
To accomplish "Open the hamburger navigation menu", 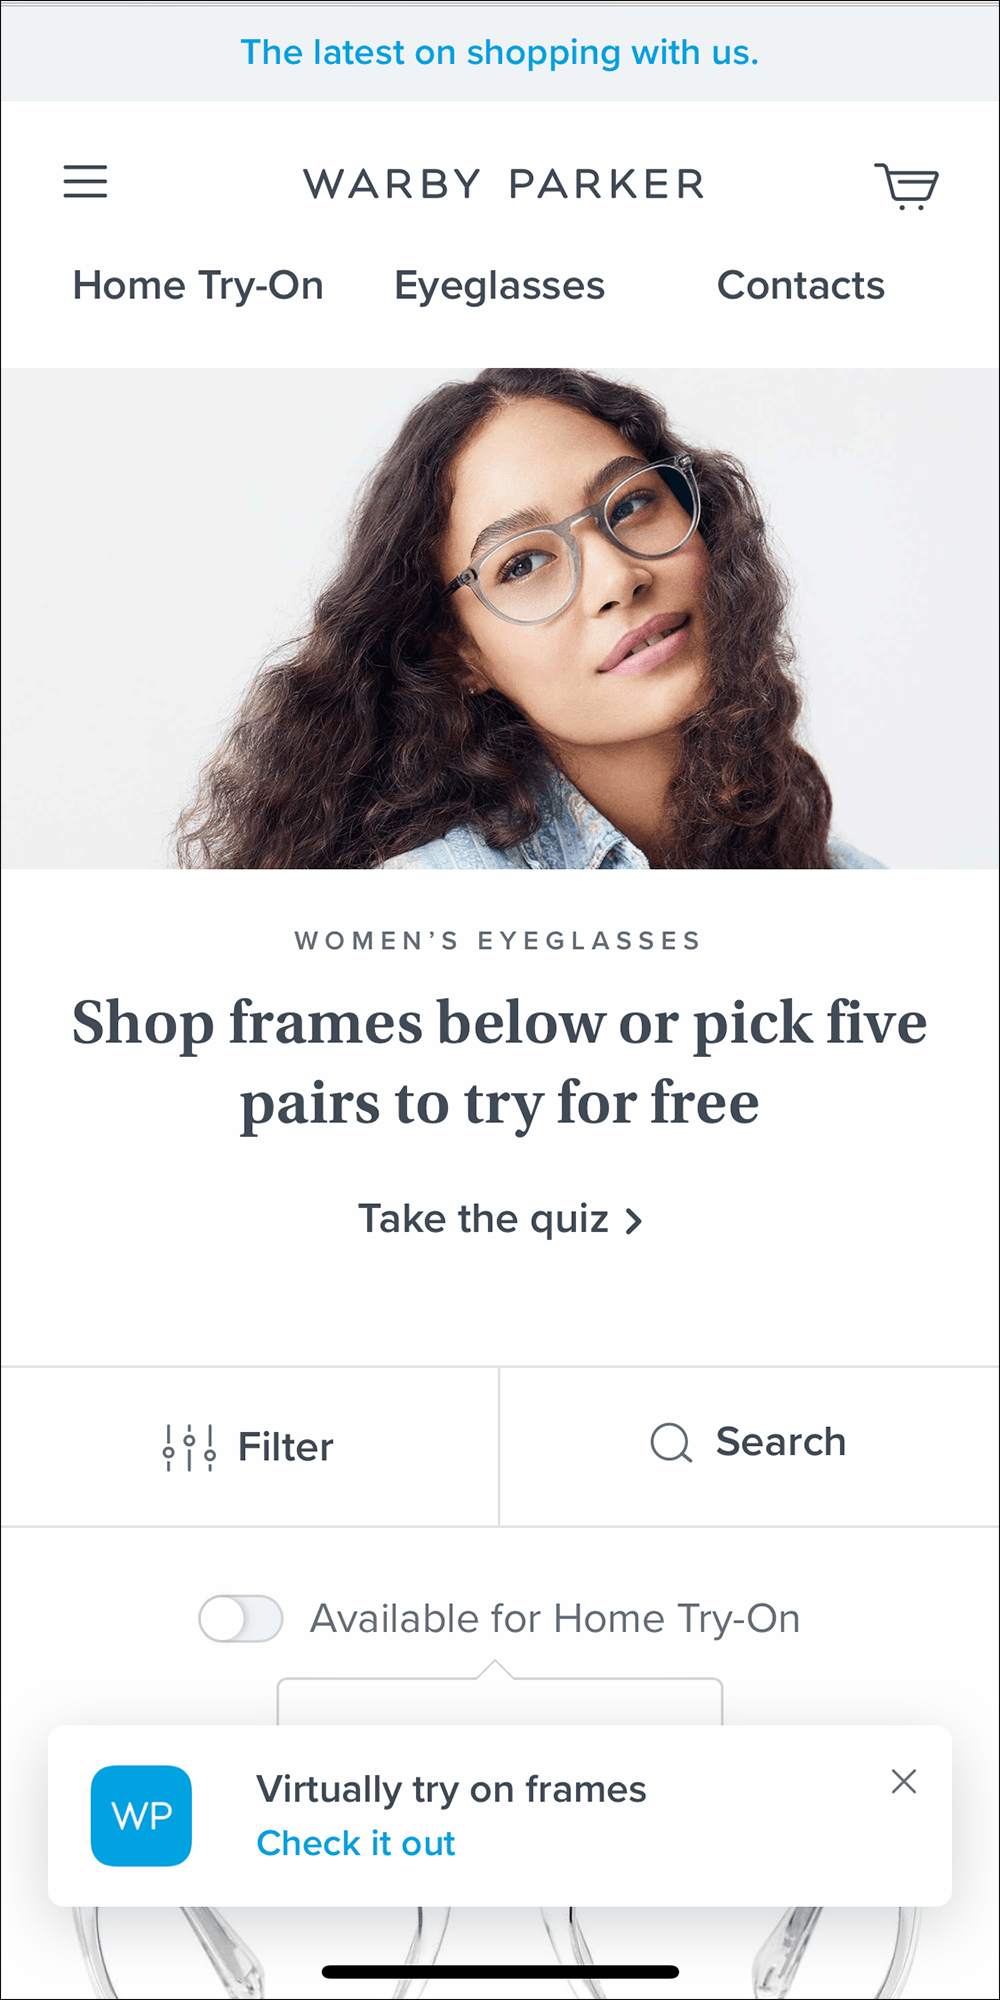I will coord(85,182).
